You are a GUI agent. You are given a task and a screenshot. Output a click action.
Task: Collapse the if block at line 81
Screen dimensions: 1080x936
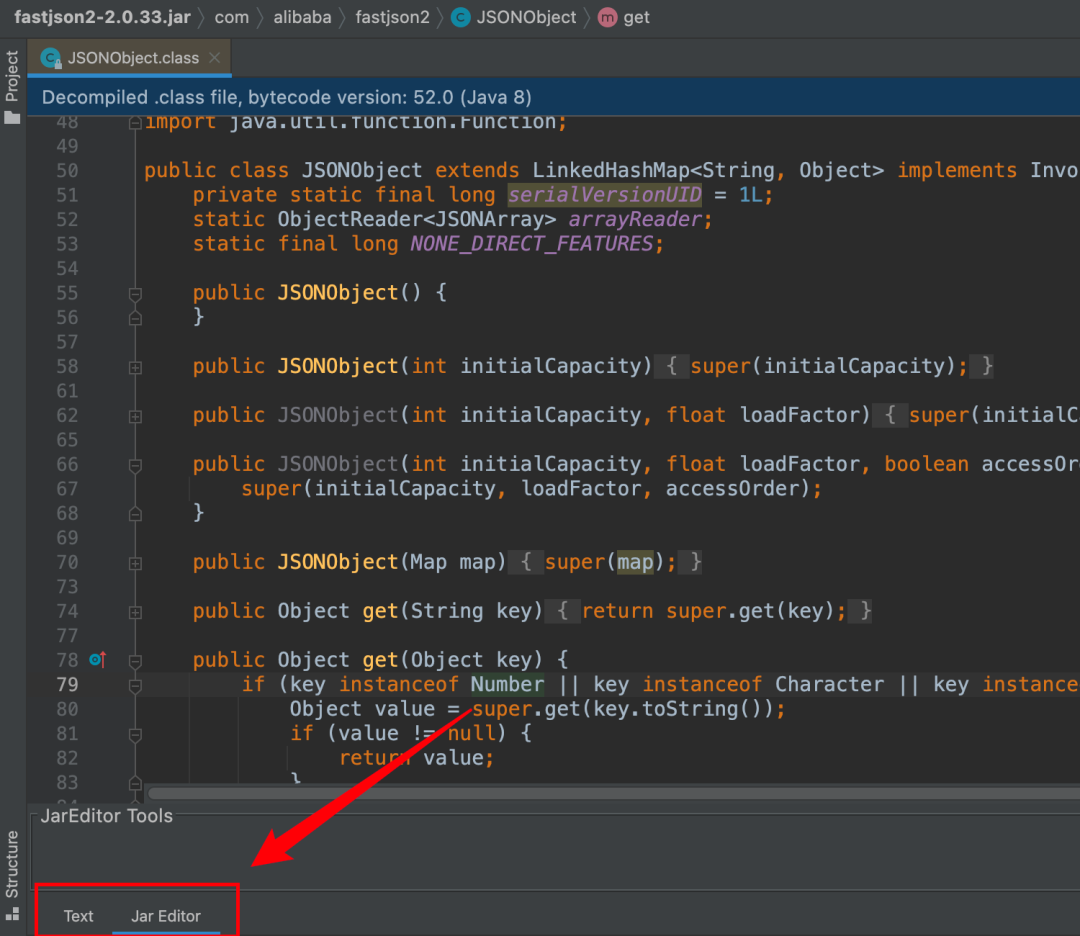coord(136,735)
